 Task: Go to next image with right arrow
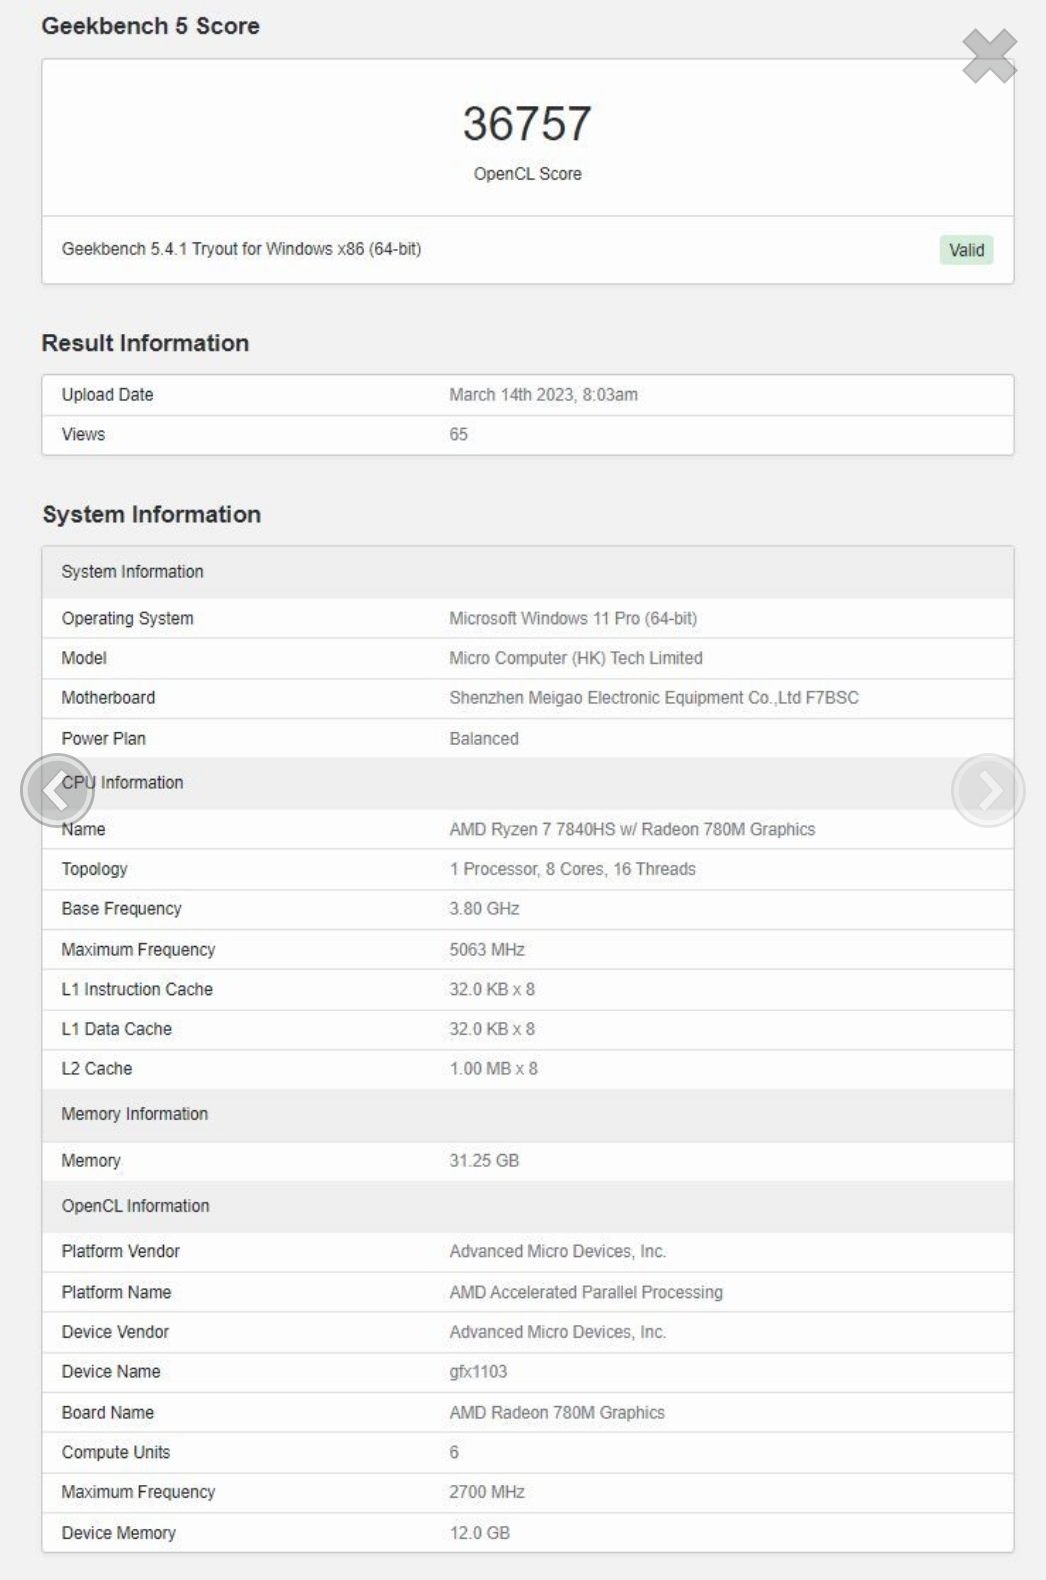pyautogui.click(x=988, y=790)
